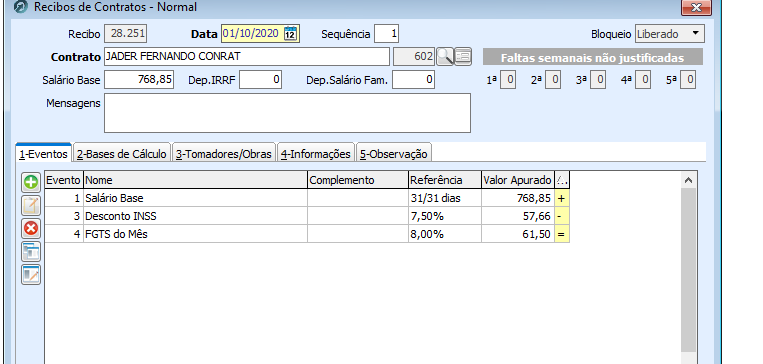763x364 pixels.
Task: Click the 3ª week absences field
Action: click(598, 80)
